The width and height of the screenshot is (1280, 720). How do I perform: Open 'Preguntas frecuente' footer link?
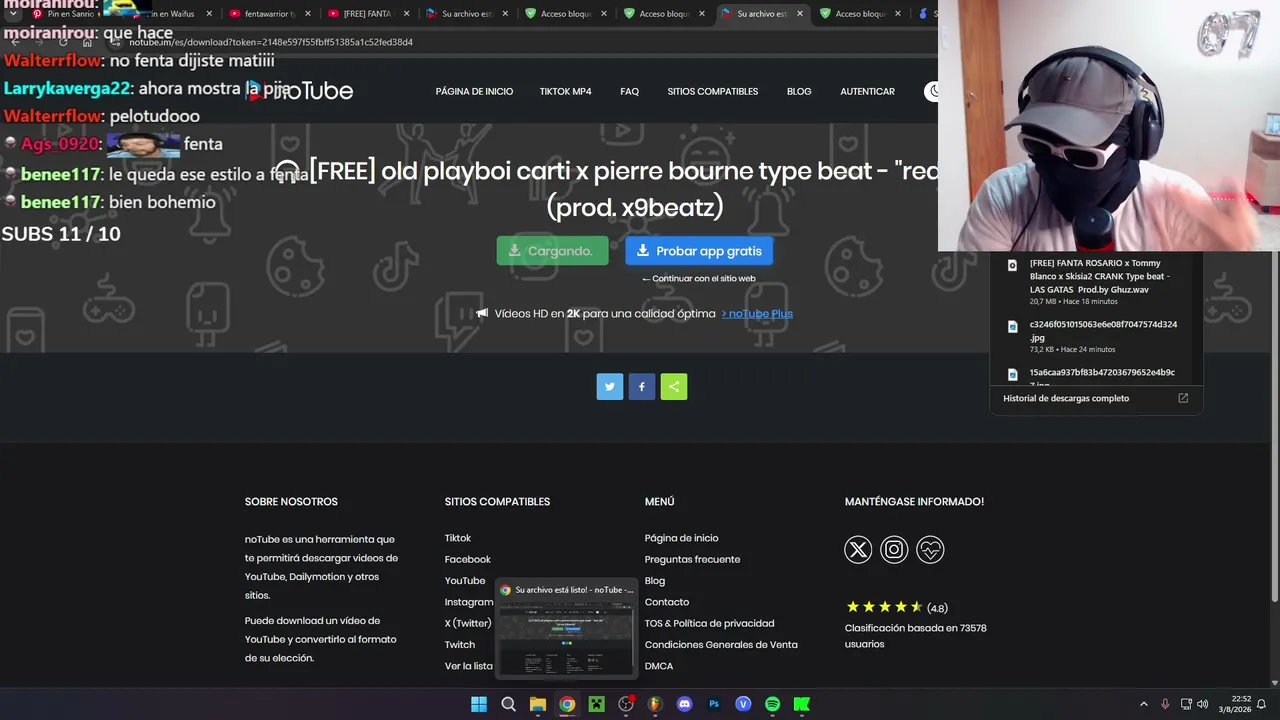(692, 559)
